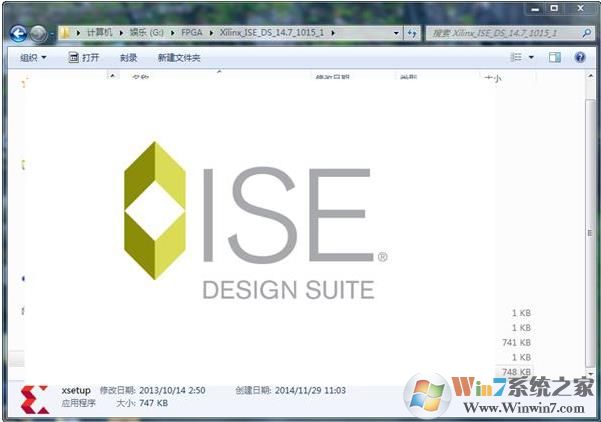This screenshot has height=422, width=601.
Task: Open the 组织 dropdown menu
Action: click(x=33, y=58)
